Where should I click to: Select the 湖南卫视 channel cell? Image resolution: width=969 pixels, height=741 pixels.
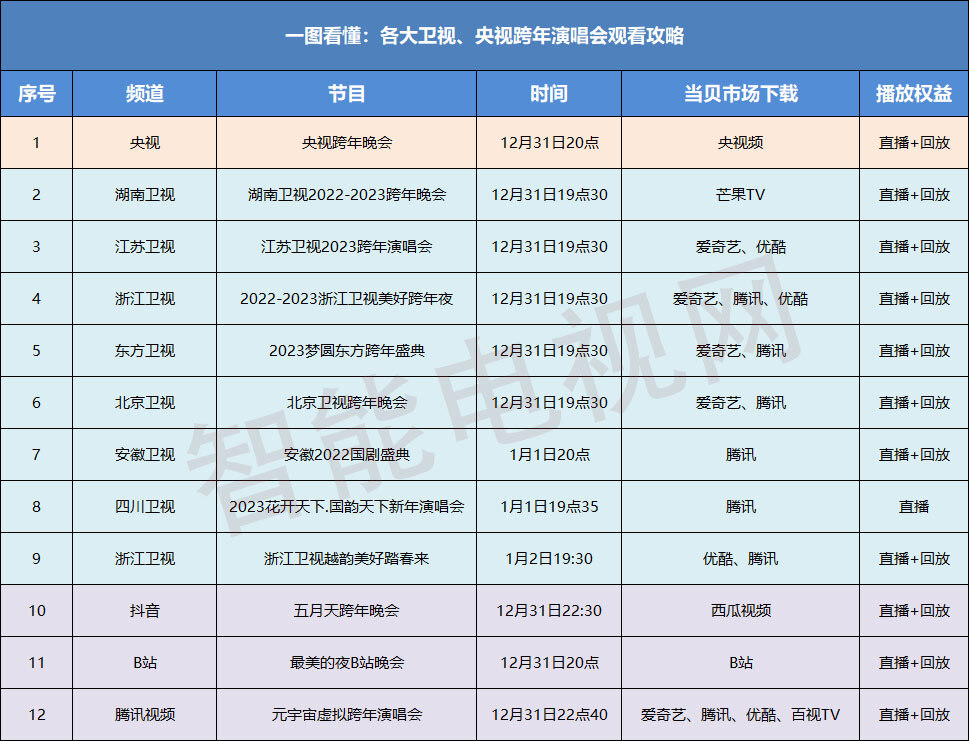pos(145,195)
